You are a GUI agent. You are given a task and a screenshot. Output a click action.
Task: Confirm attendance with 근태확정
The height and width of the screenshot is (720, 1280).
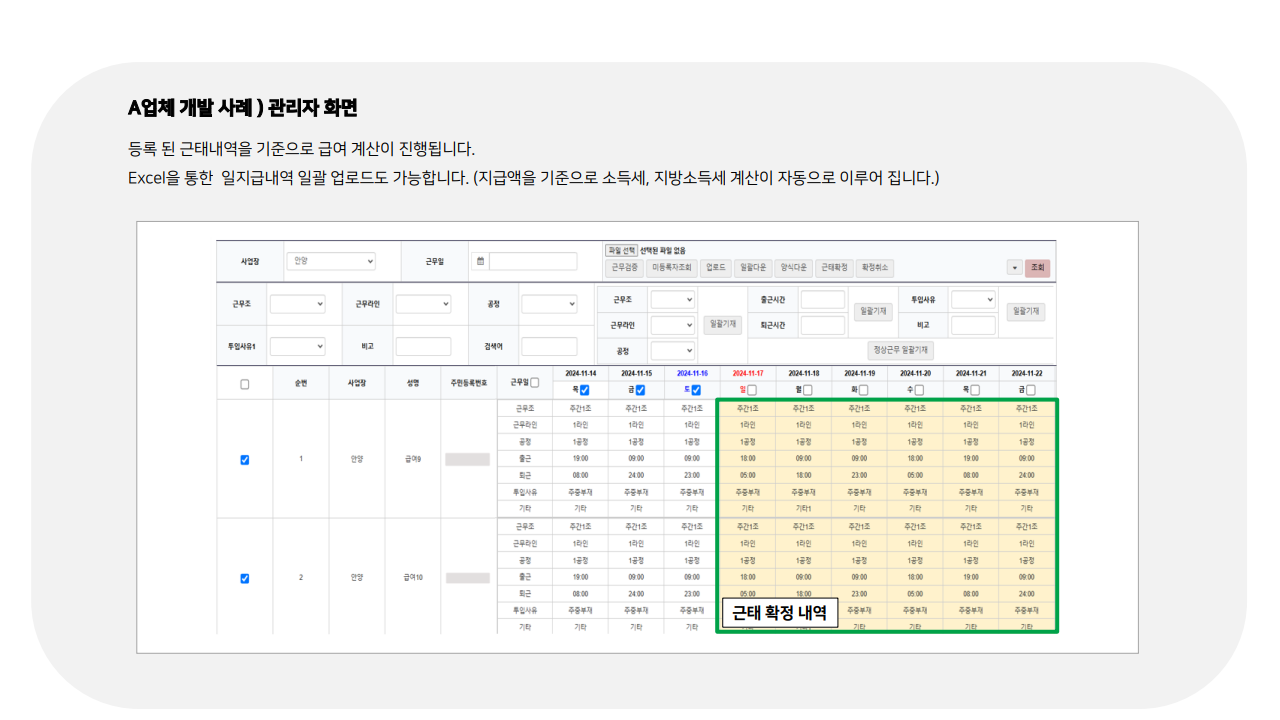(832, 266)
